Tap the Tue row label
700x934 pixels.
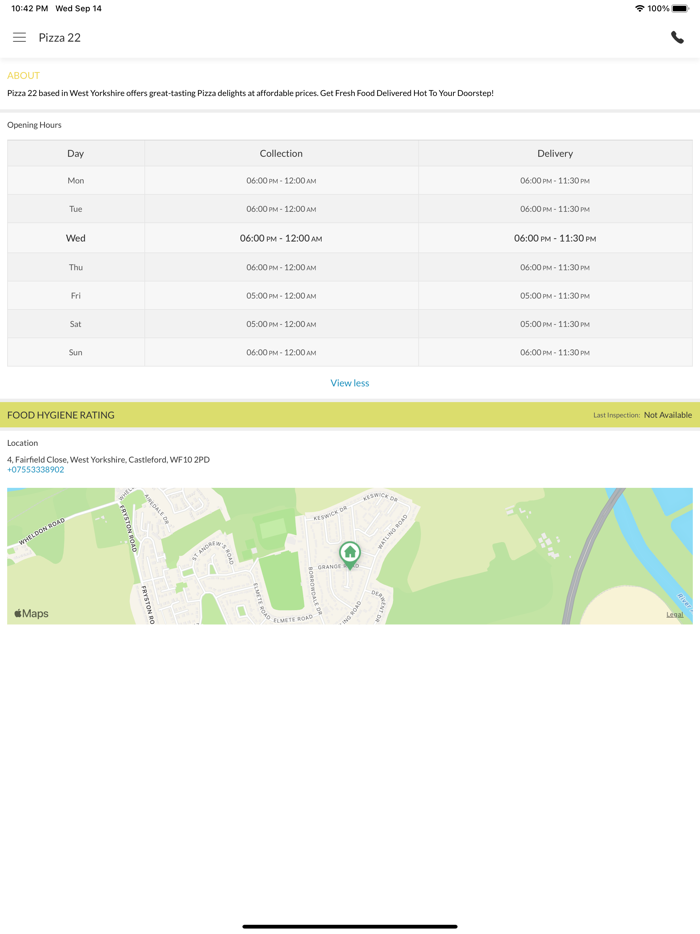tap(76, 209)
